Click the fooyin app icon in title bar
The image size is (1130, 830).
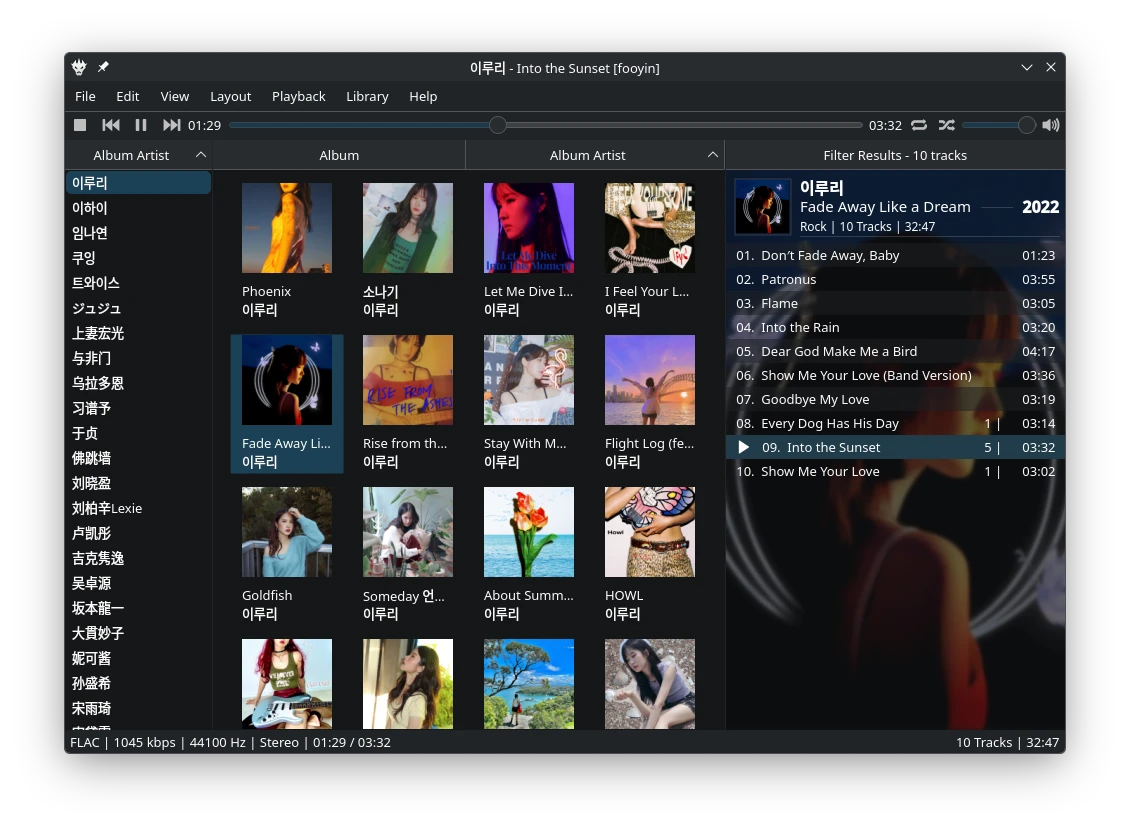click(x=79, y=67)
